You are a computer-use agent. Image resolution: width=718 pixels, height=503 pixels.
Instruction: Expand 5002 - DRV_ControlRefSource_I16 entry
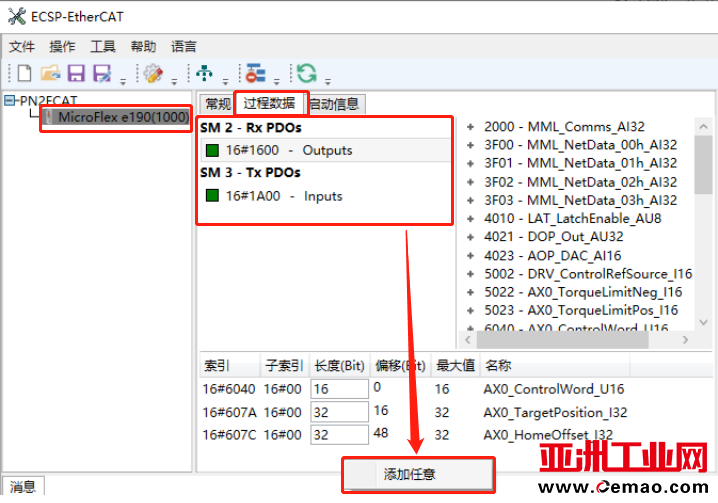(x=470, y=274)
